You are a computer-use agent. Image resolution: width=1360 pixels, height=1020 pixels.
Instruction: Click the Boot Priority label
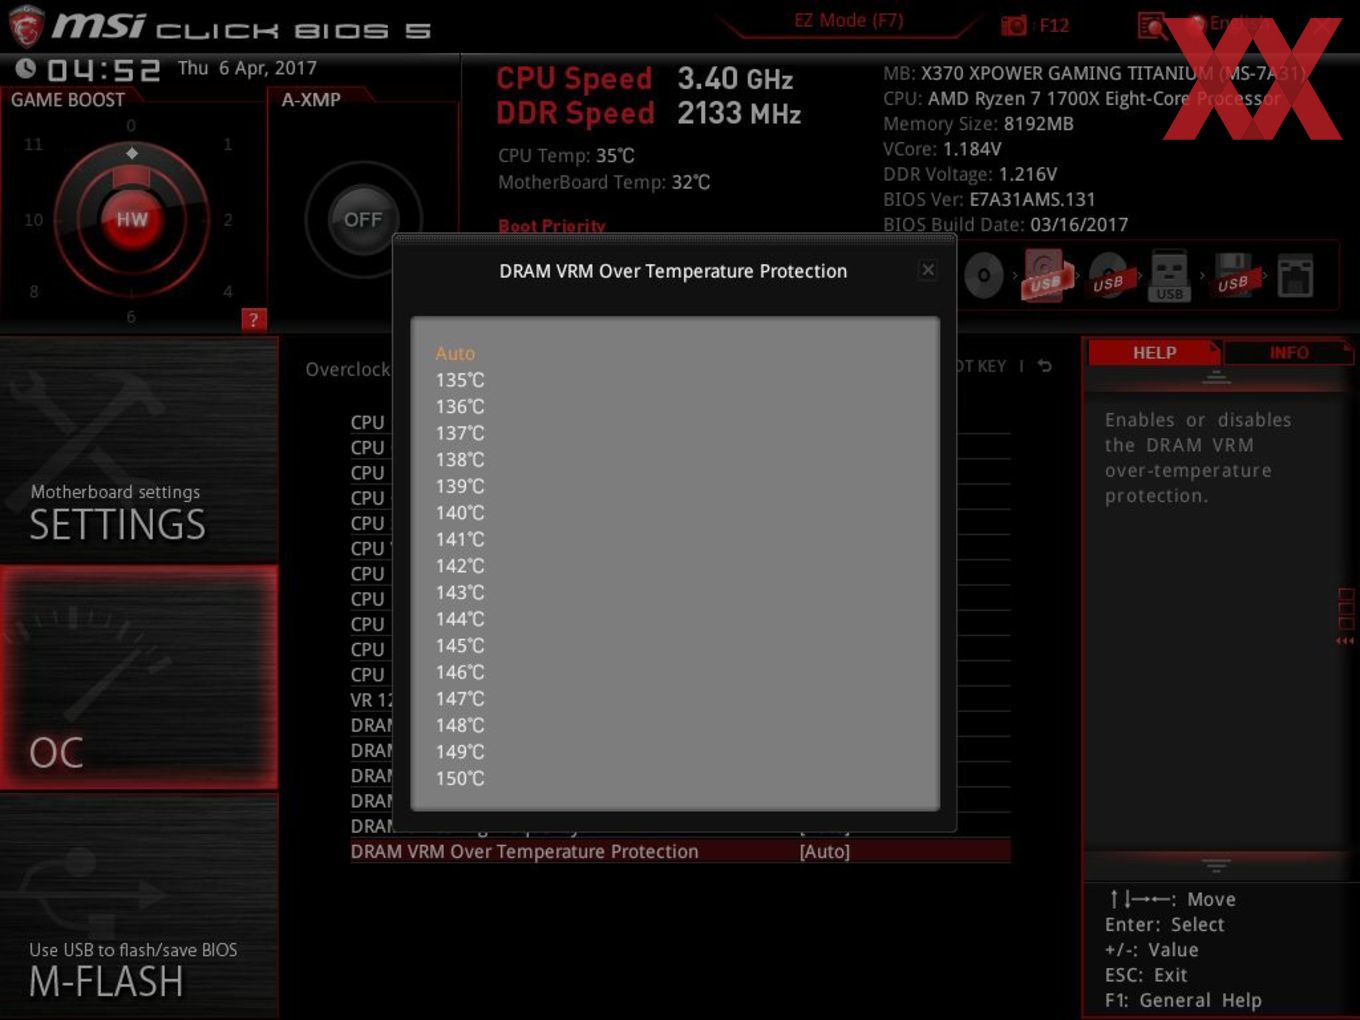point(552,226)
